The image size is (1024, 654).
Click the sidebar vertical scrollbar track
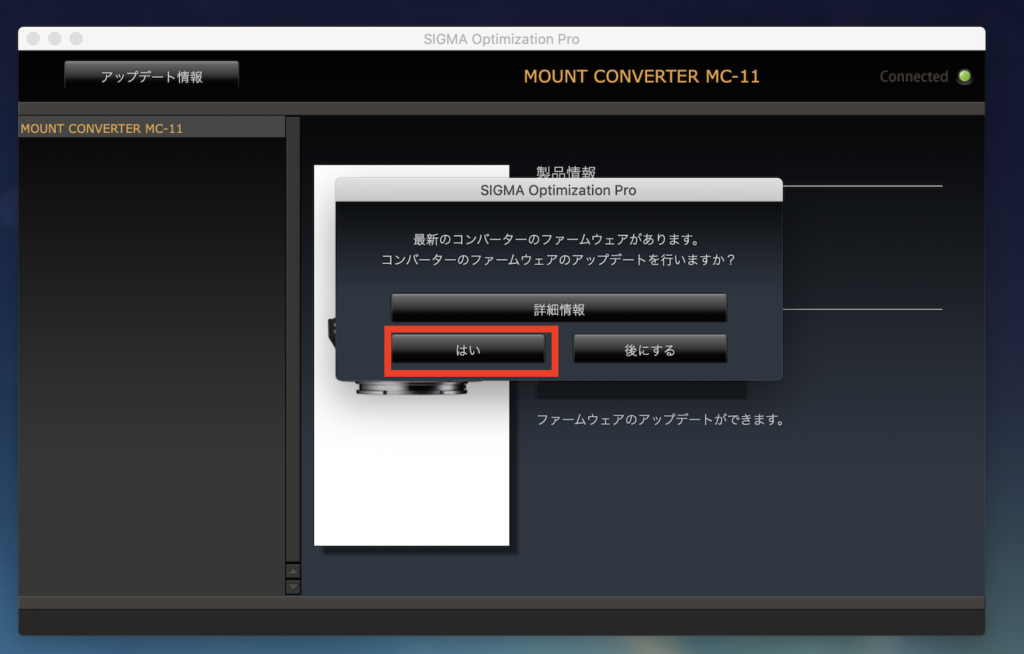pyautogui.click(x=293, y=339)
